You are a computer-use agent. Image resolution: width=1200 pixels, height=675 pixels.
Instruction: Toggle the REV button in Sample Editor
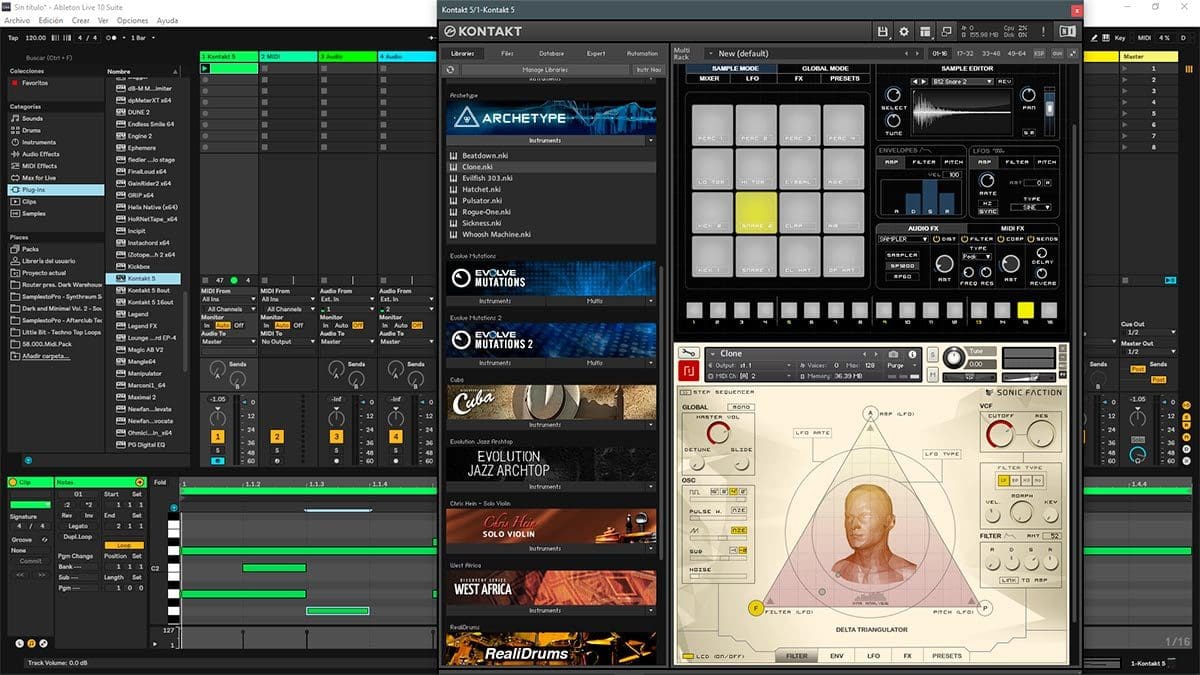(x=1004, y=81)
